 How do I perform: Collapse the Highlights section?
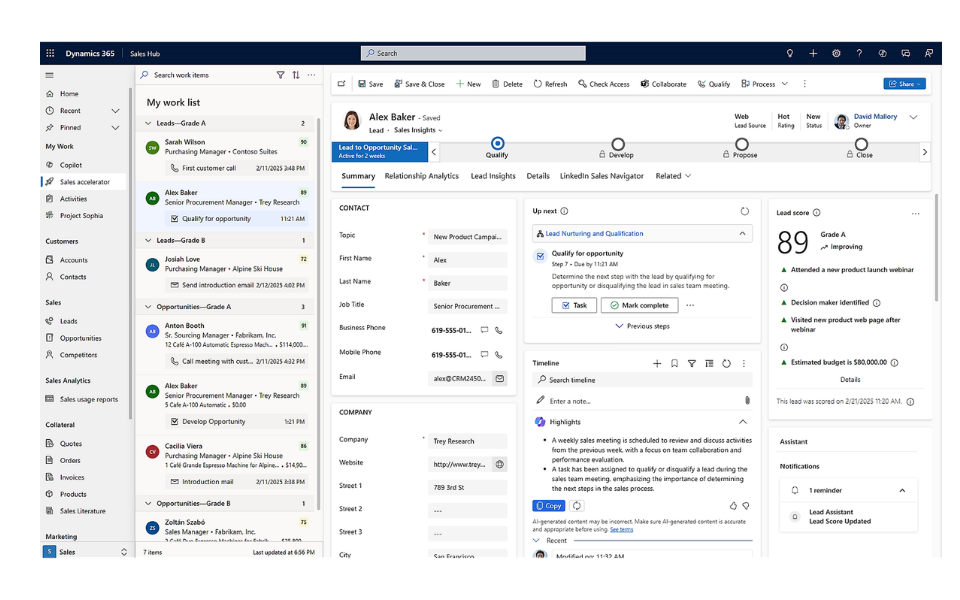tap(743, 422)
